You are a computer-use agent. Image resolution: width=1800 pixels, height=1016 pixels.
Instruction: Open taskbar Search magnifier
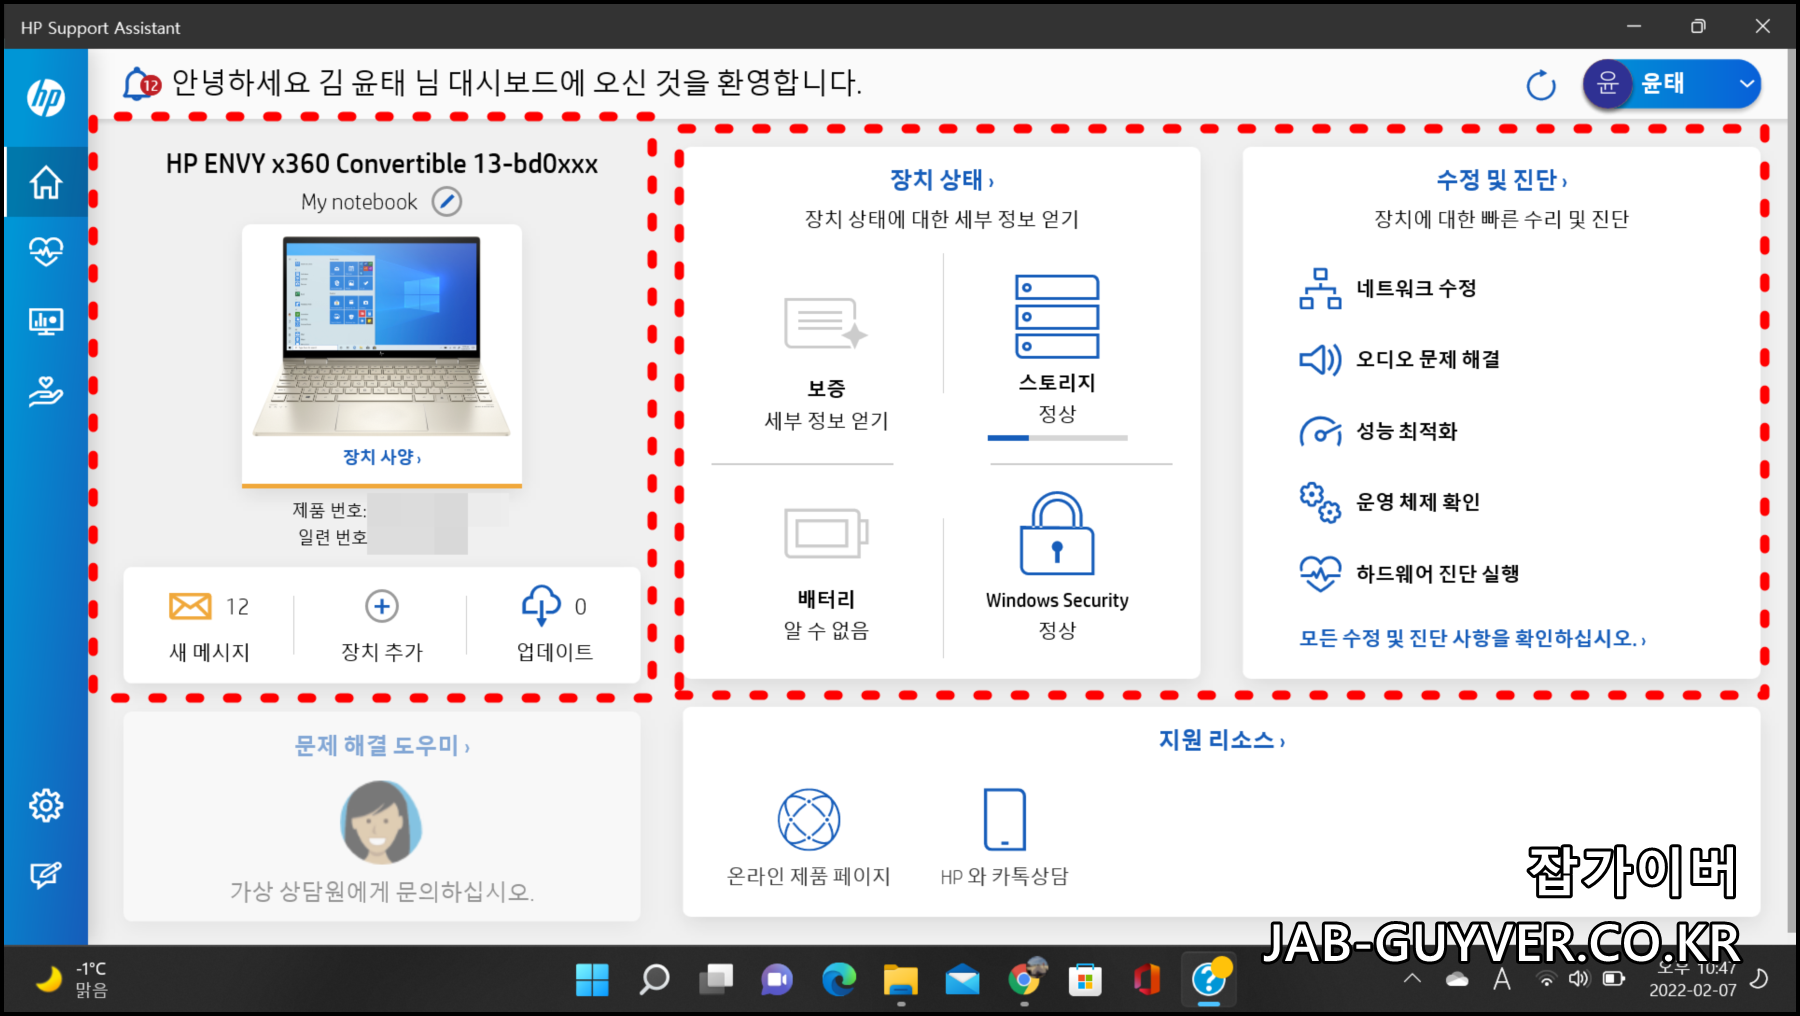[654, 980]
